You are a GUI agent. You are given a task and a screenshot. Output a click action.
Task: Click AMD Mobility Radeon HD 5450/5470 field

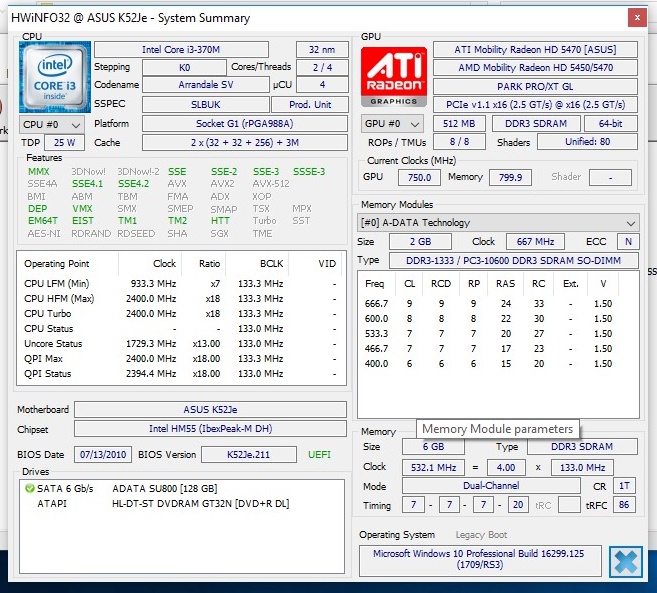pyautogui.click(x=535, y=67)
